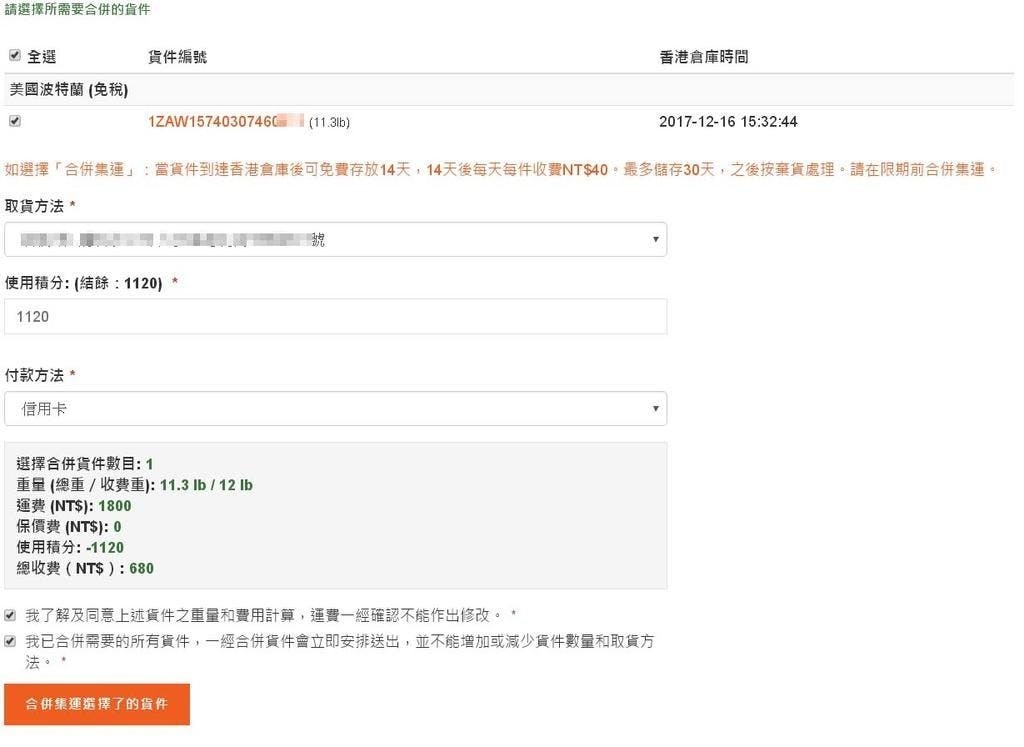Open the 取貨方法 pickup method dropdown

(335, 240)
